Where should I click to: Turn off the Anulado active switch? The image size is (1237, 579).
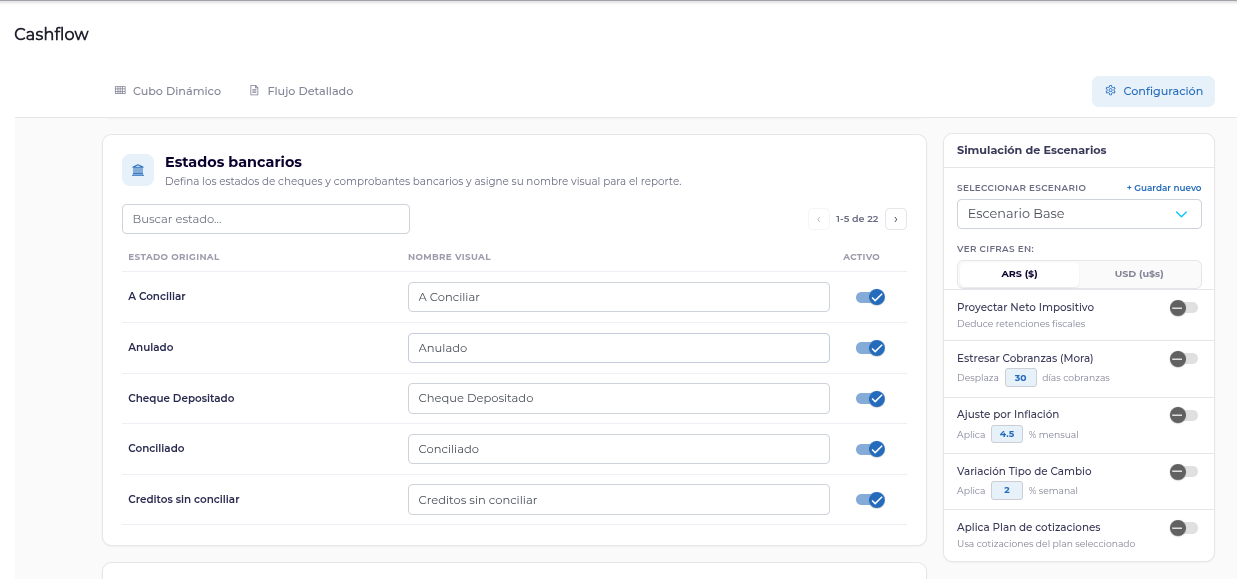coord(870,348)
